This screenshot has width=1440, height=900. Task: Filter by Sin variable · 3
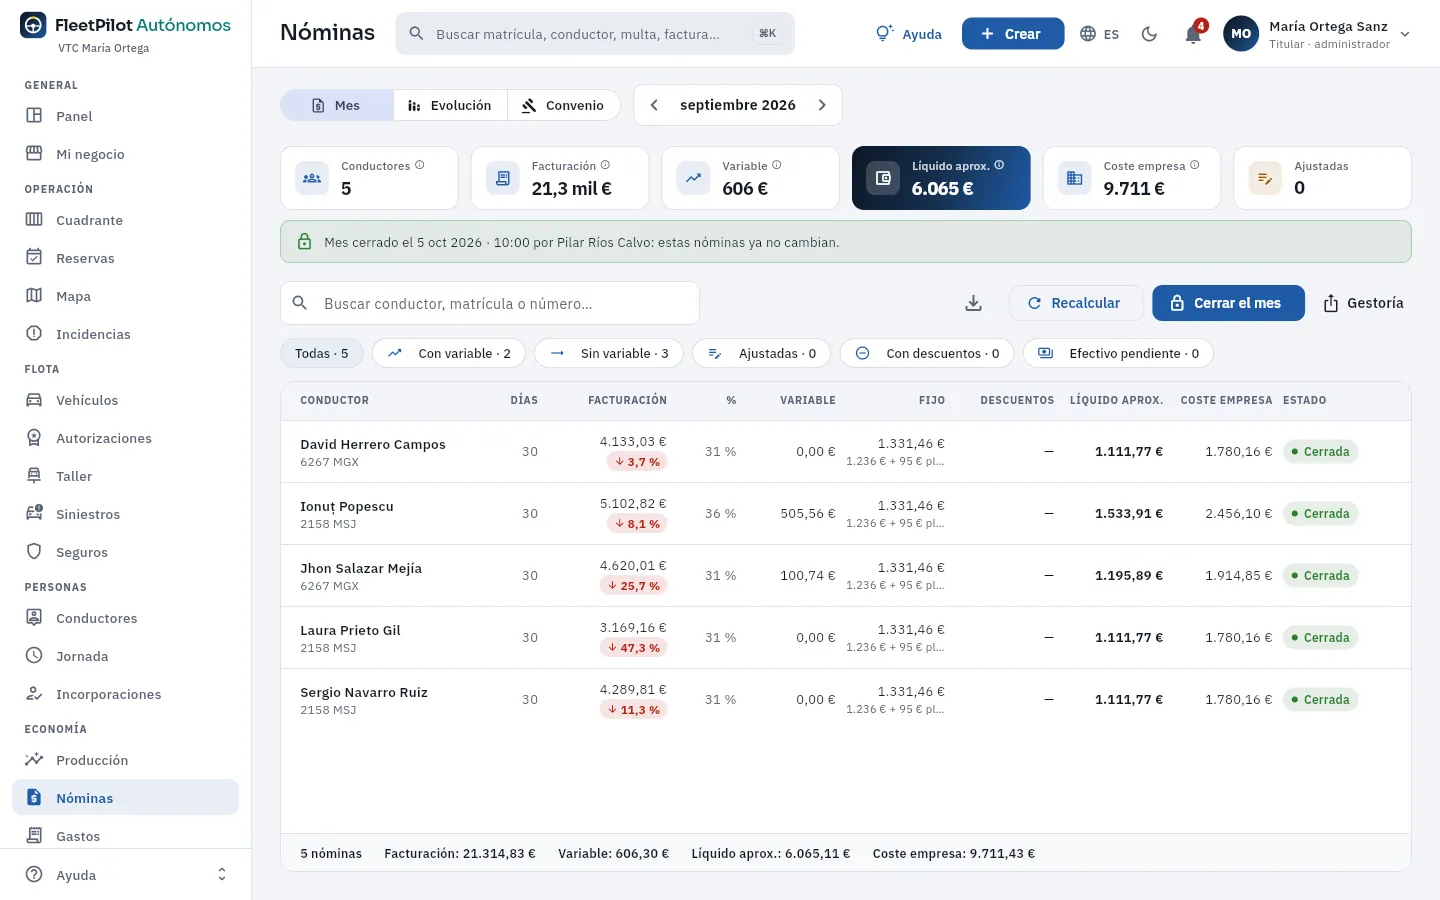(609, 353)
